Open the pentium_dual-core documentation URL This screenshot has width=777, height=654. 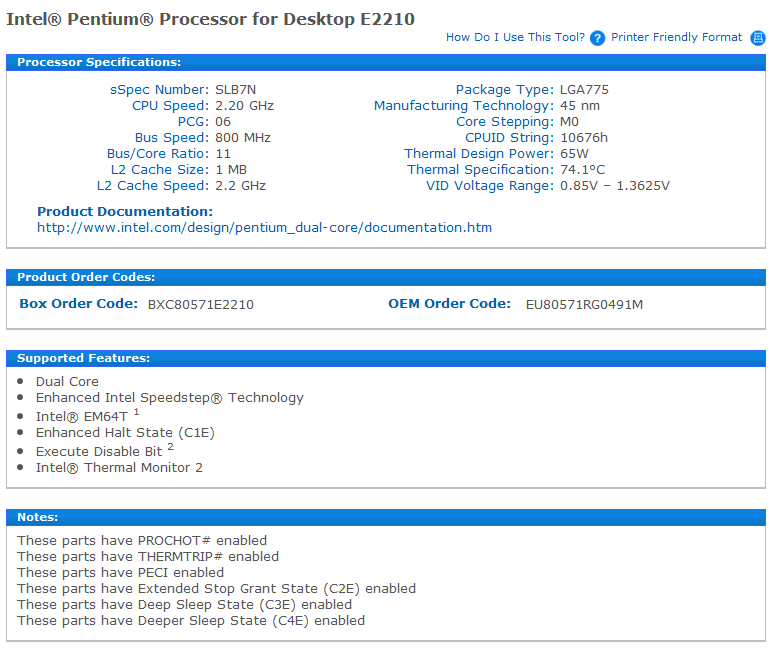pos(265,228)
